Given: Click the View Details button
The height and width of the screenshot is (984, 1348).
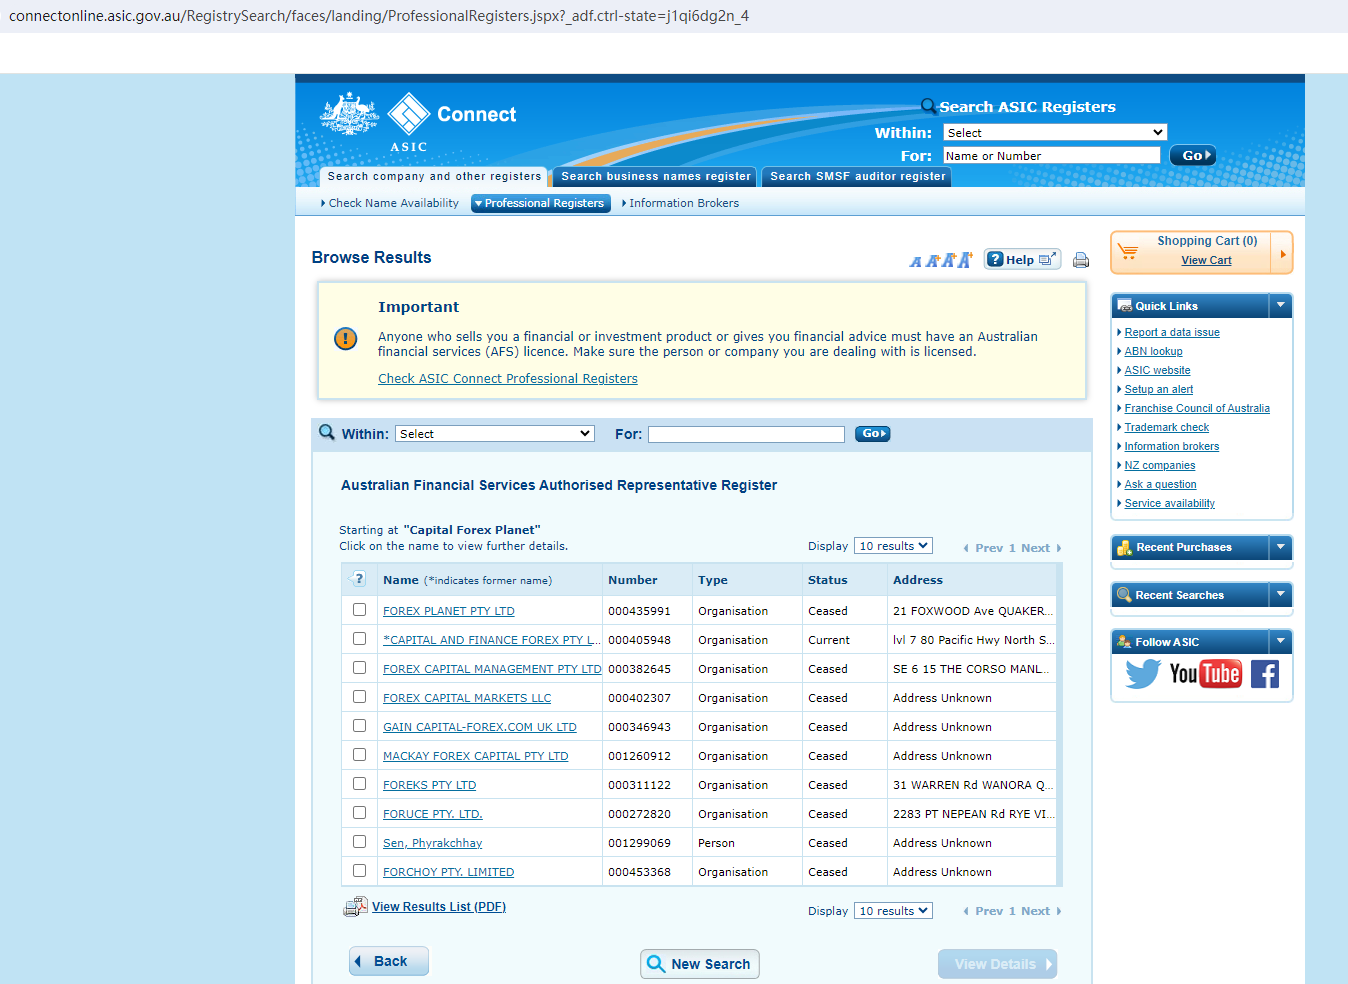Looking at the screenshot, I should [x=997, y=964].
